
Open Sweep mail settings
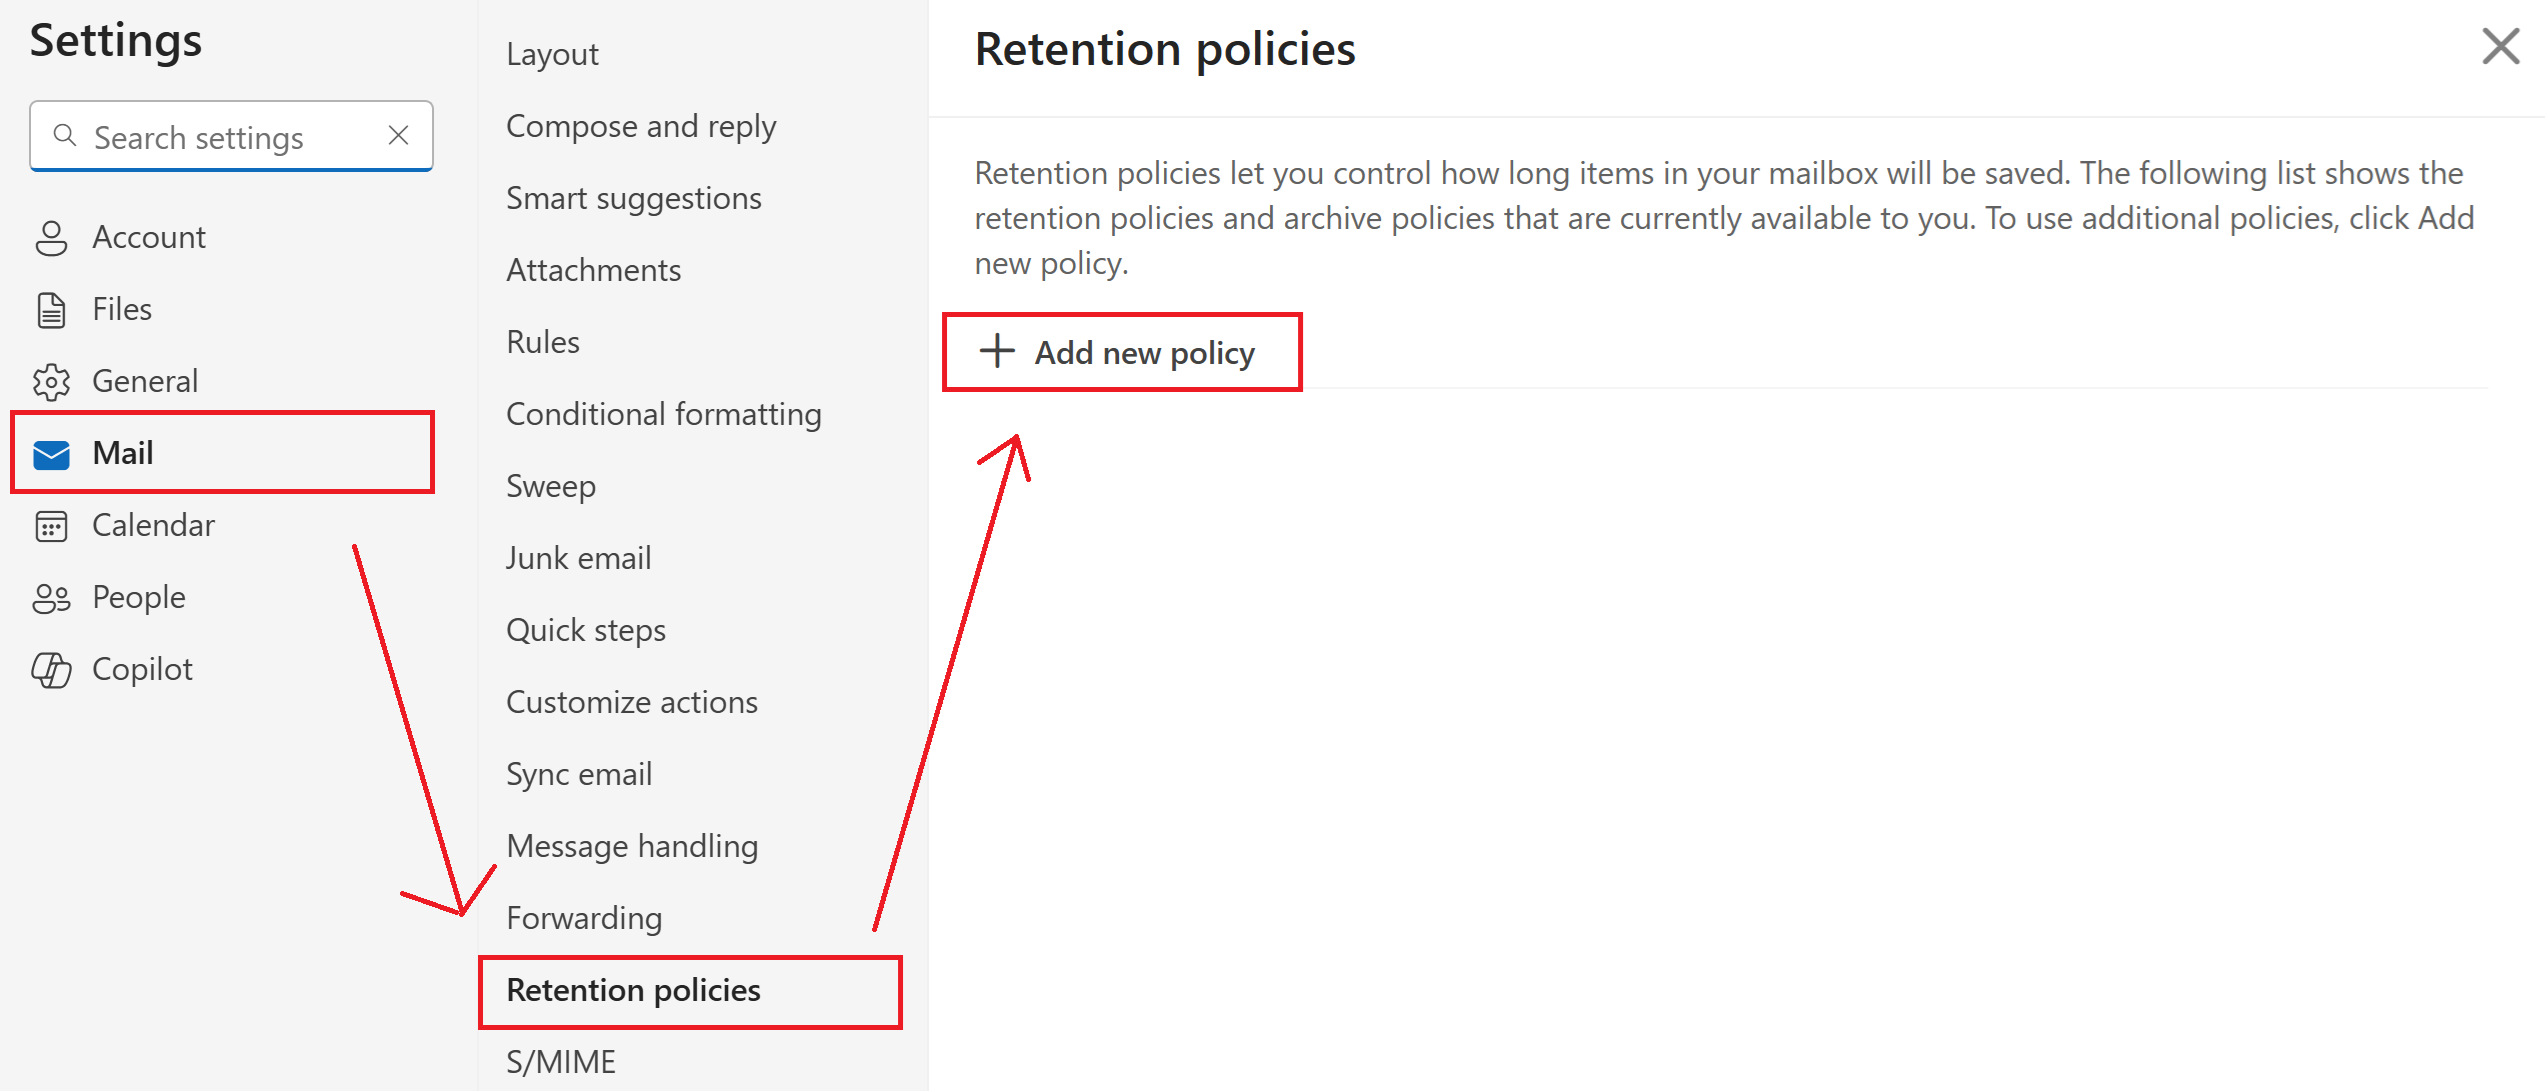tap(551, 486)
